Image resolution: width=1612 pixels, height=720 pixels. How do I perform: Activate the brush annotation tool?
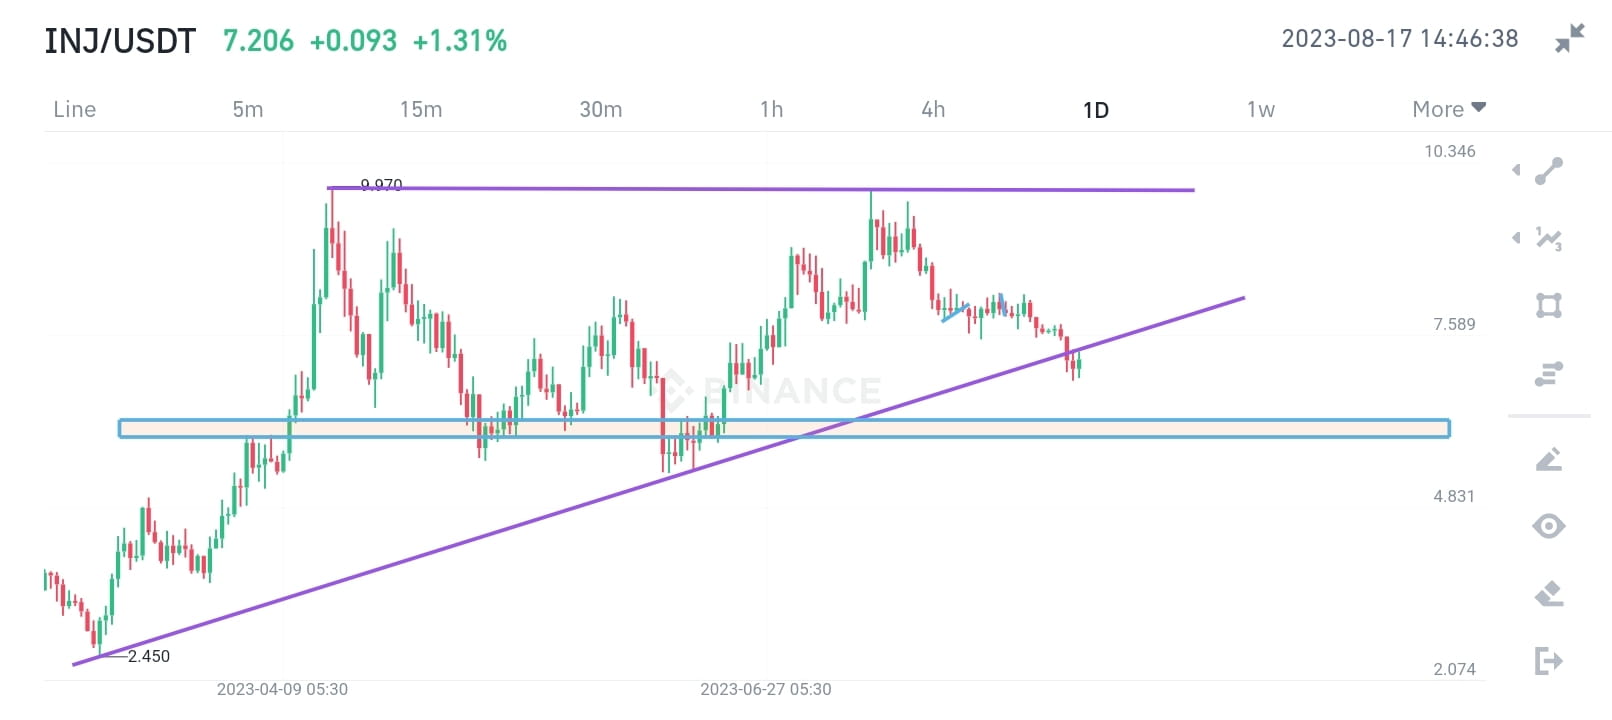[1548, 460]
